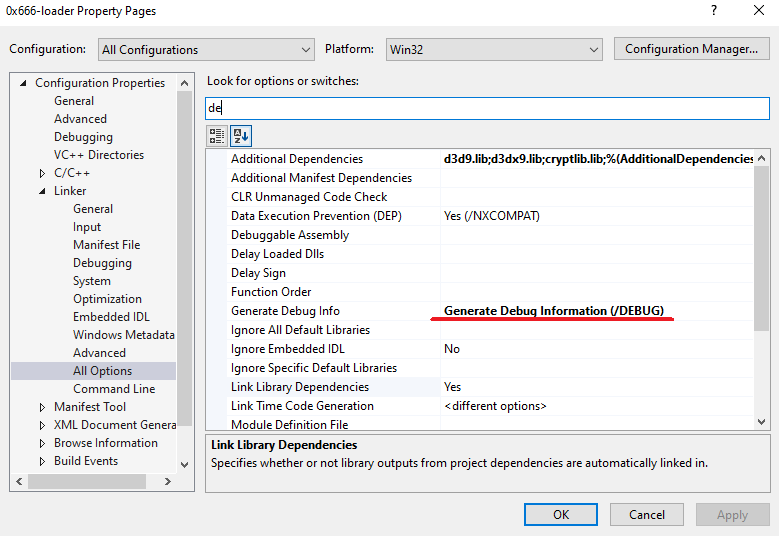Expand the Manifest Tool node
779x536 pixels.
43,407
